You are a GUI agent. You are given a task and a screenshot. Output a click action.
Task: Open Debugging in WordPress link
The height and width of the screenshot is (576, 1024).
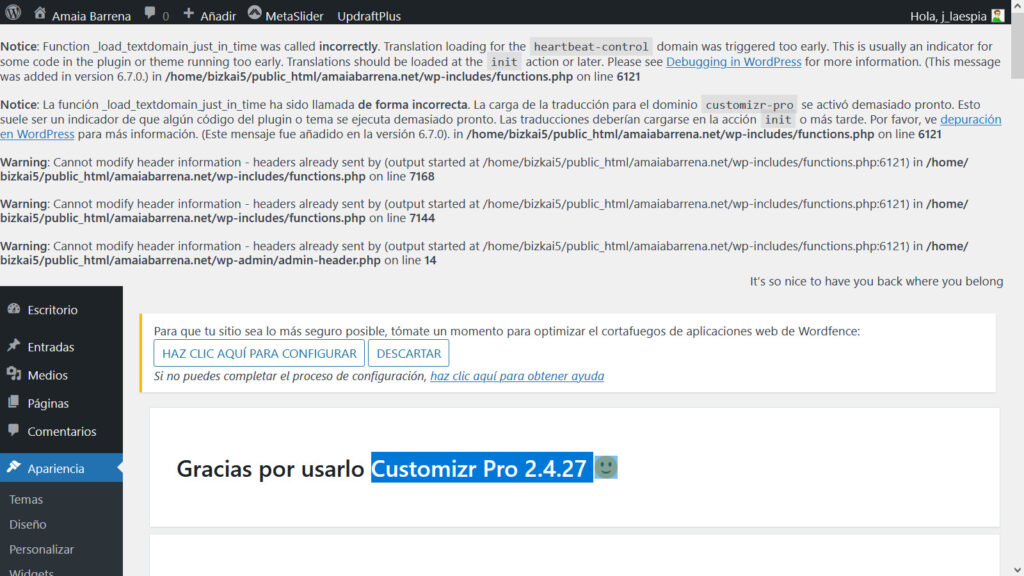coord(733,61)
